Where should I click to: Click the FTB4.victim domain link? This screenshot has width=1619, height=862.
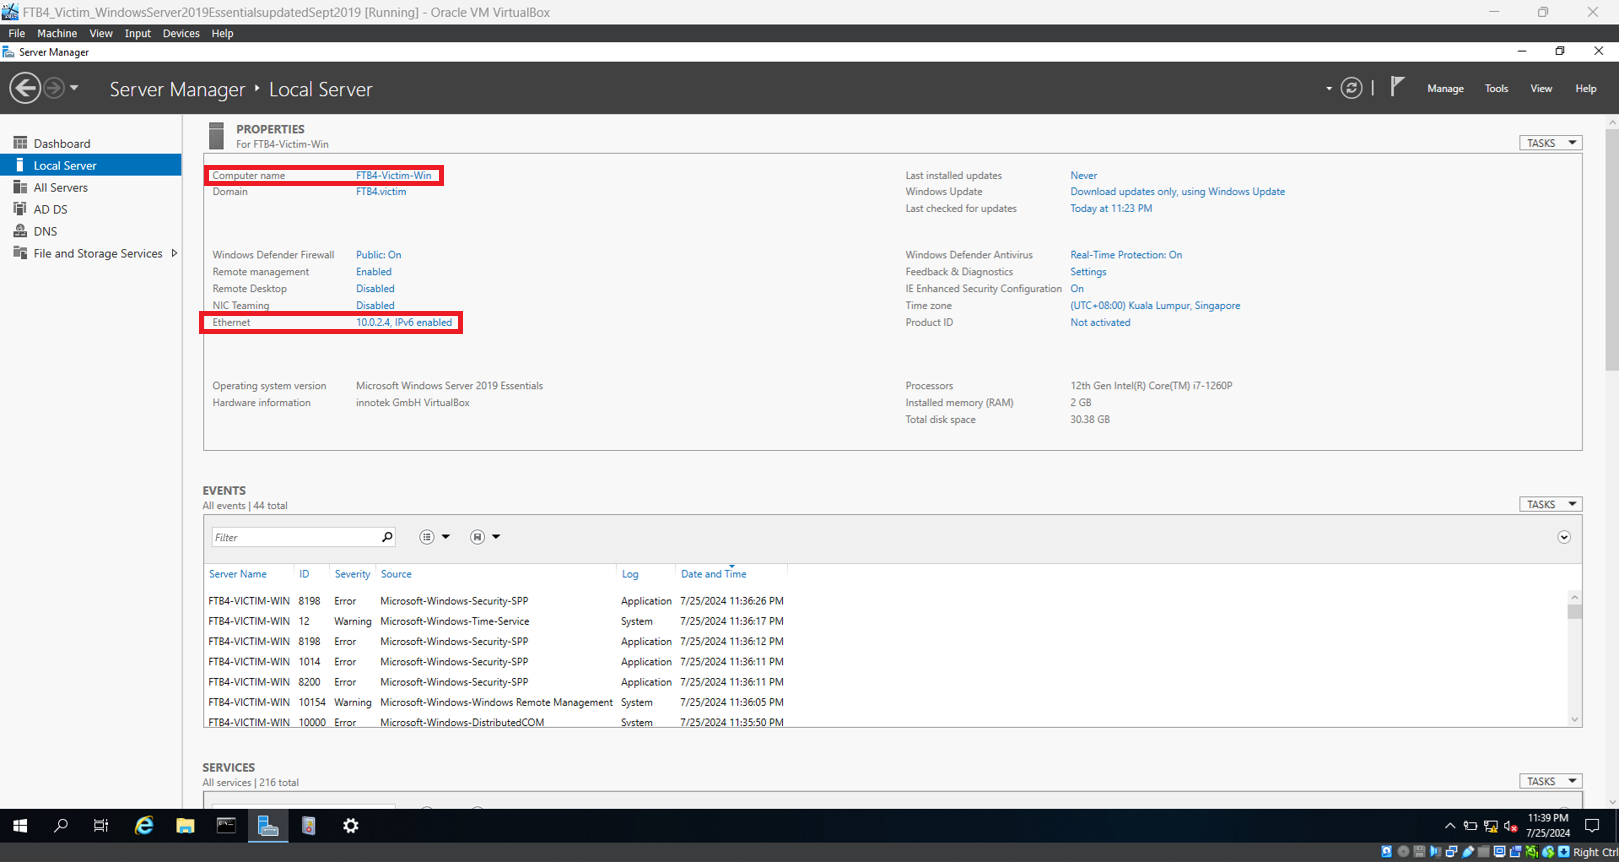[x=381, y=191]
